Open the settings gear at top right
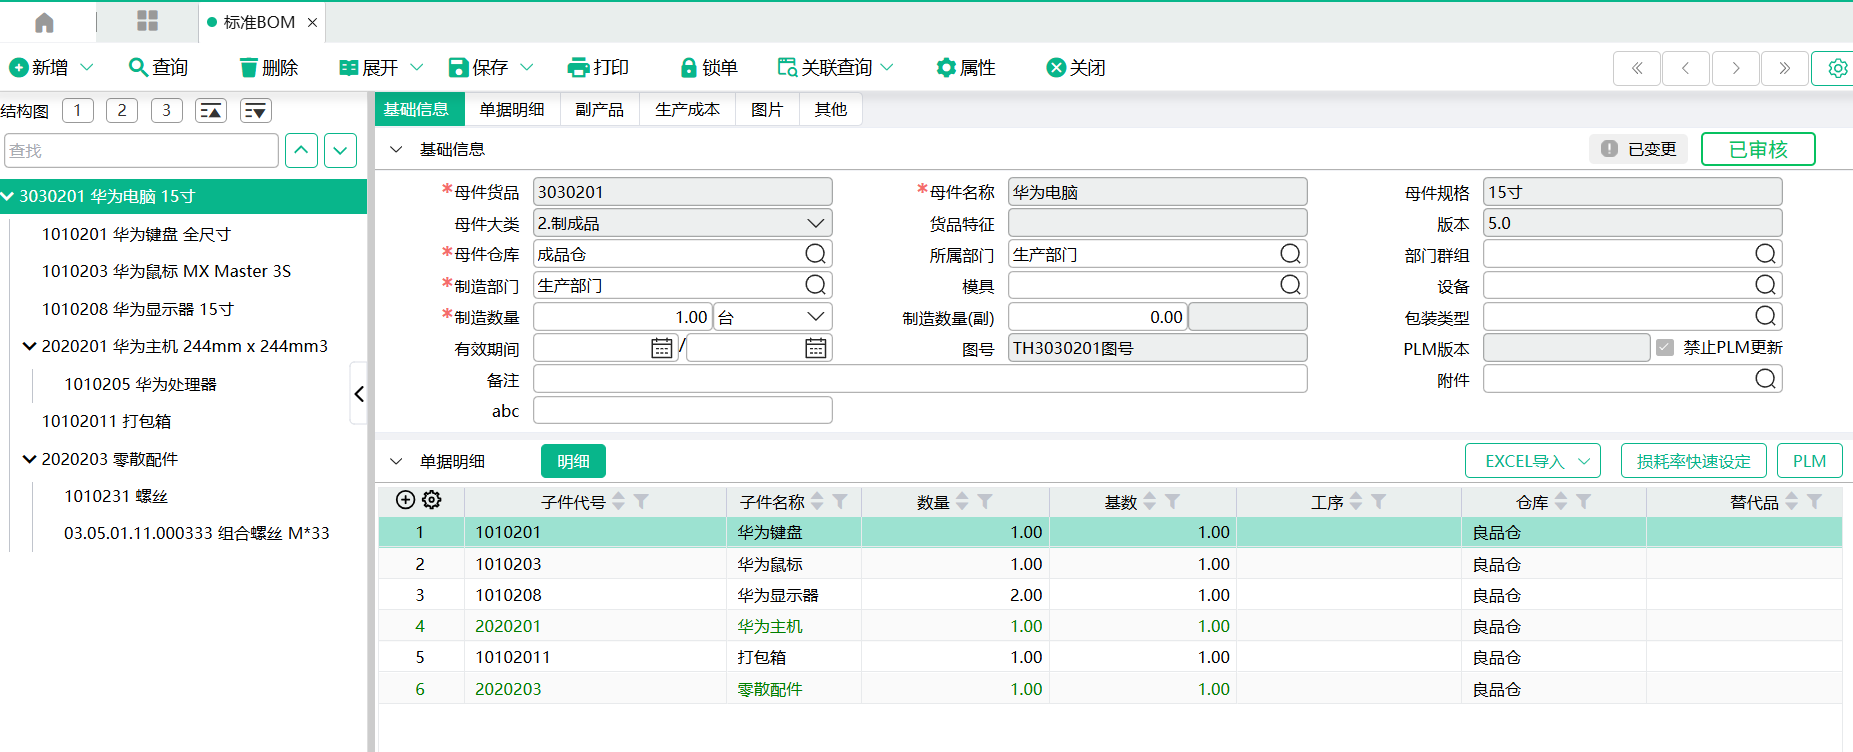The image size is (1853, 752). 1837,68
